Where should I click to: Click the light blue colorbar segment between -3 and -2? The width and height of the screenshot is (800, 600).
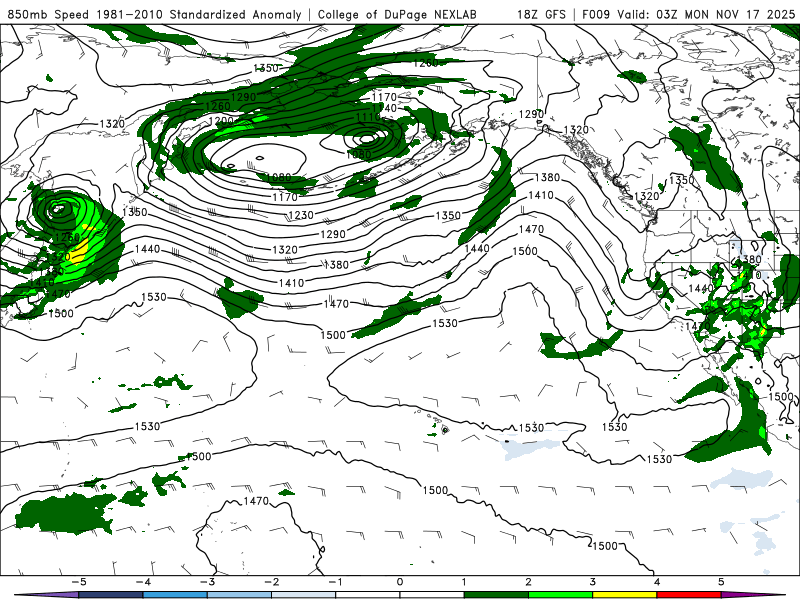pos(239,595)
